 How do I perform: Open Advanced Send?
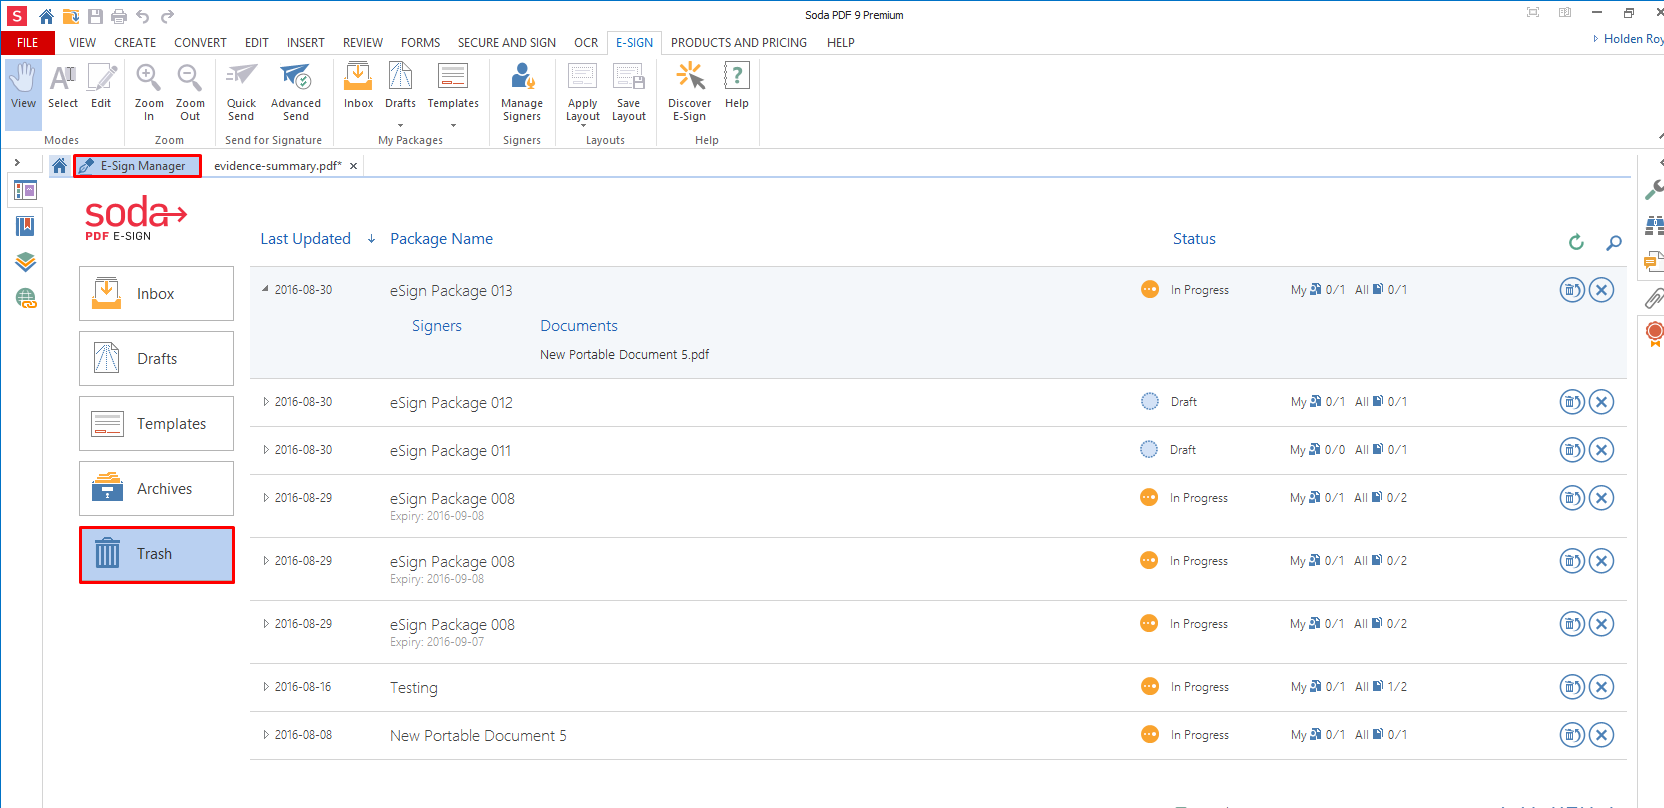coord(296,92)
